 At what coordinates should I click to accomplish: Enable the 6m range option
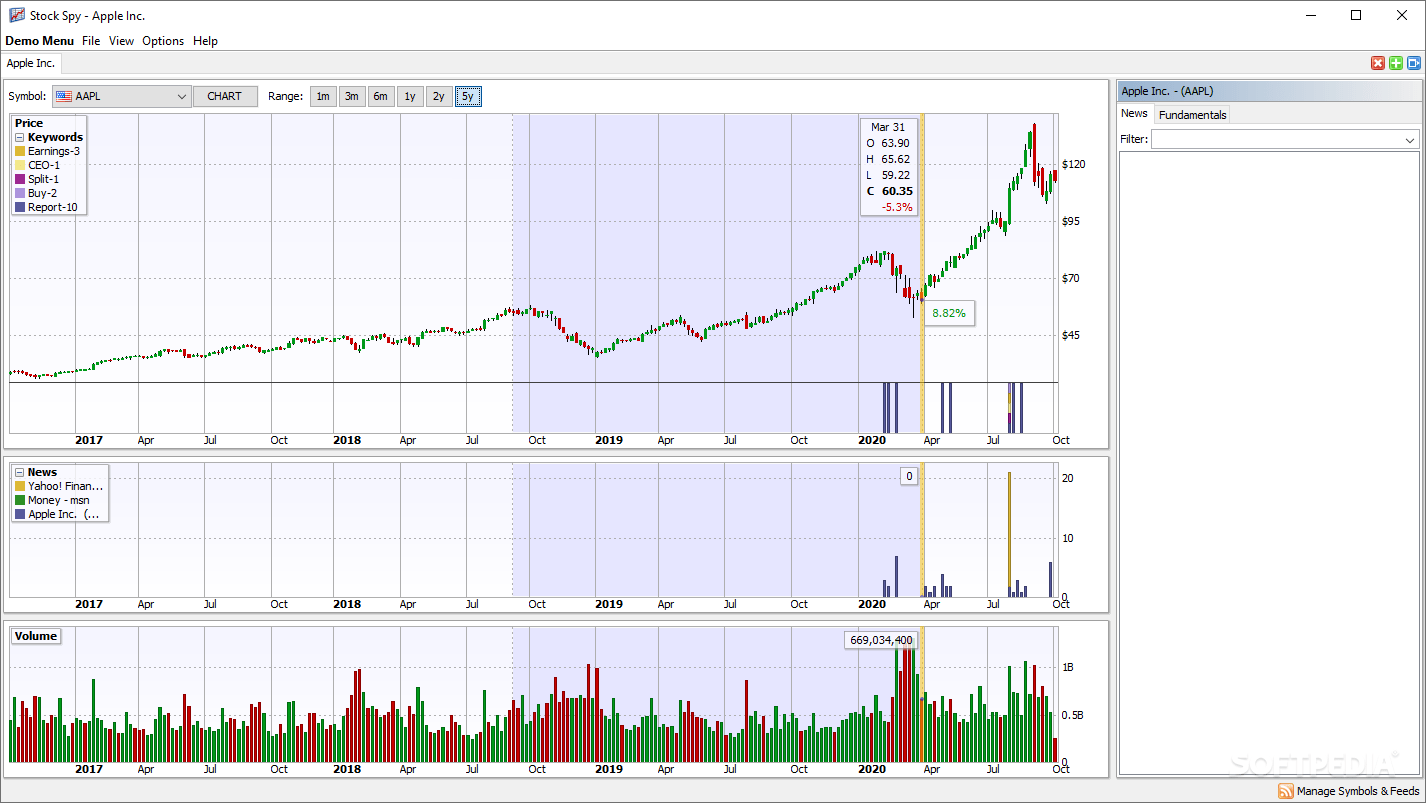click(380, 96)
